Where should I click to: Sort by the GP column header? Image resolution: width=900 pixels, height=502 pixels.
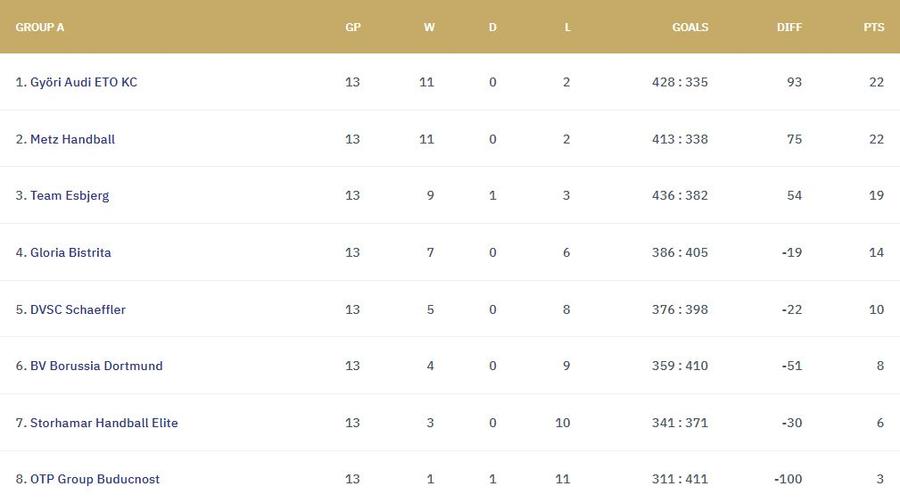tap(353, 27)
